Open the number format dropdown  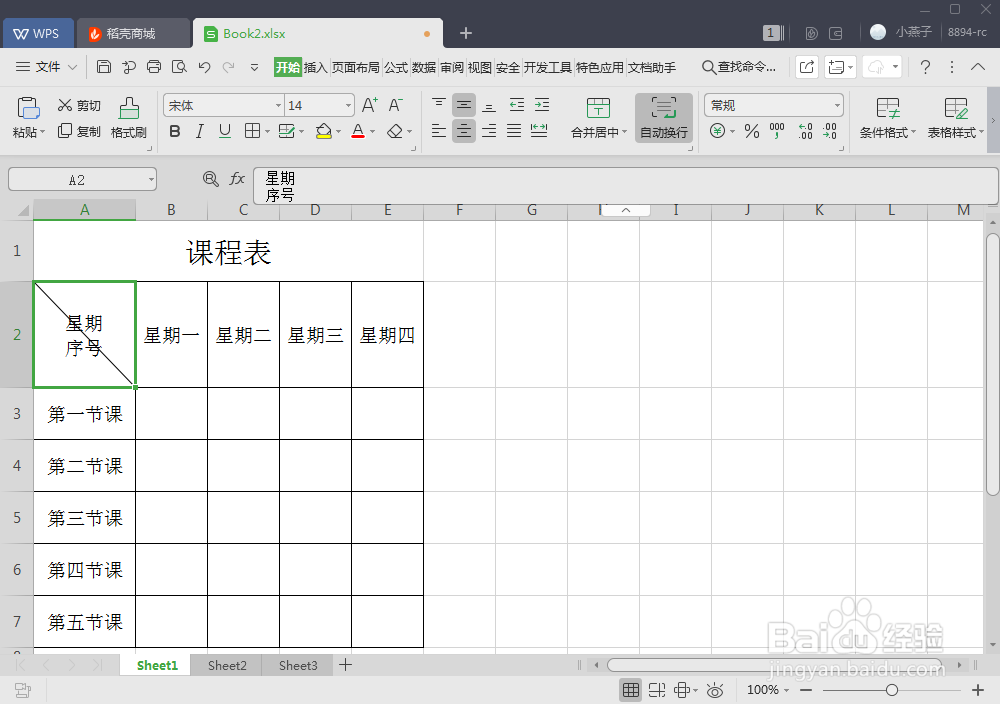point(837,105)
